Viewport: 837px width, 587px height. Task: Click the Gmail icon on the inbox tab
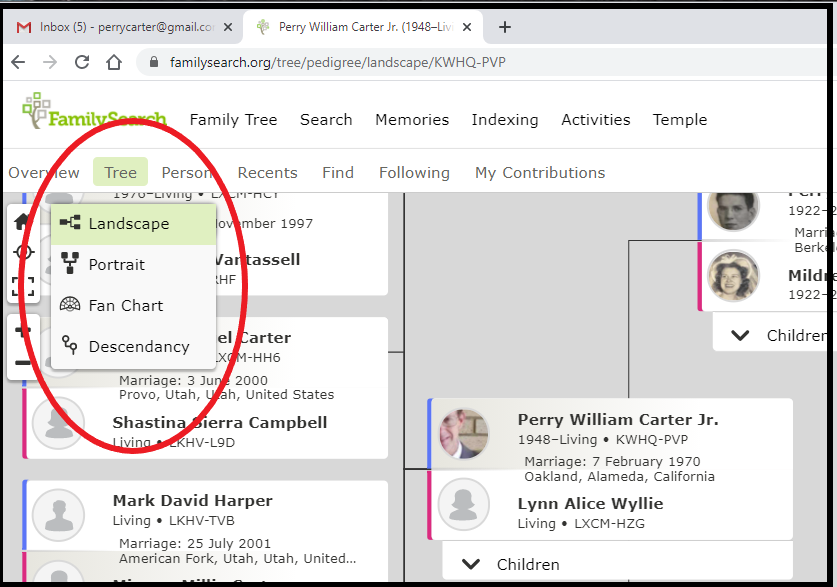pos(22,27)
